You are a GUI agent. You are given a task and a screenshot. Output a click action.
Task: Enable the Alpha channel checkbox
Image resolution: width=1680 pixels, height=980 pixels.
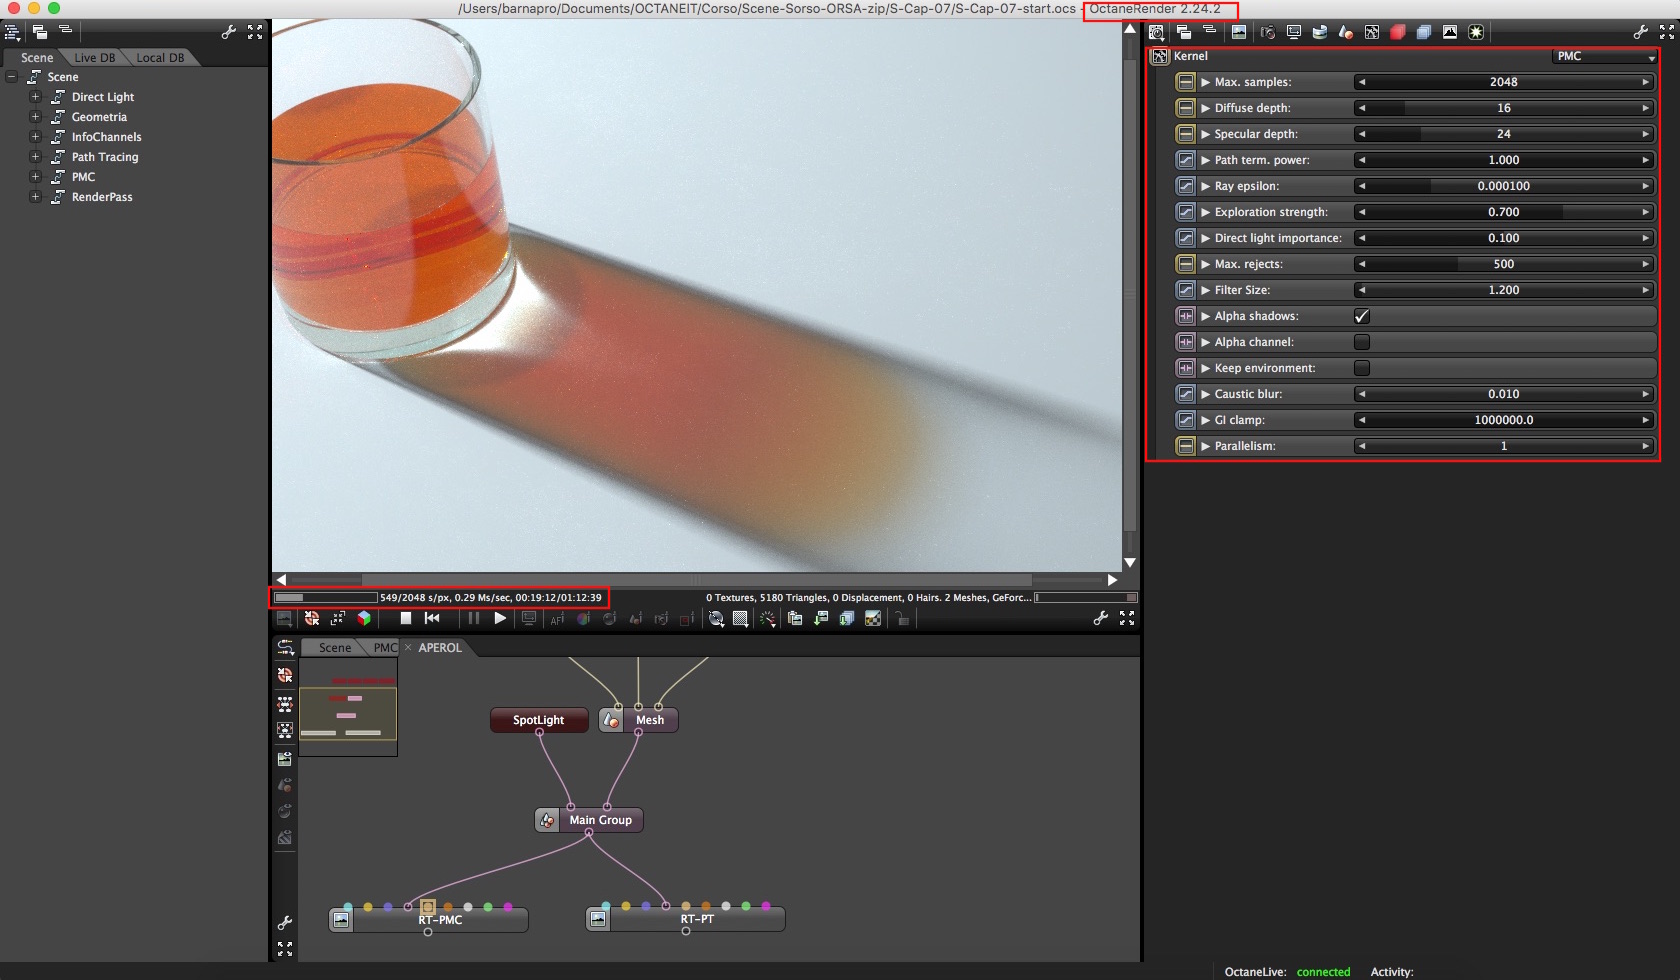coord(1361,342)
